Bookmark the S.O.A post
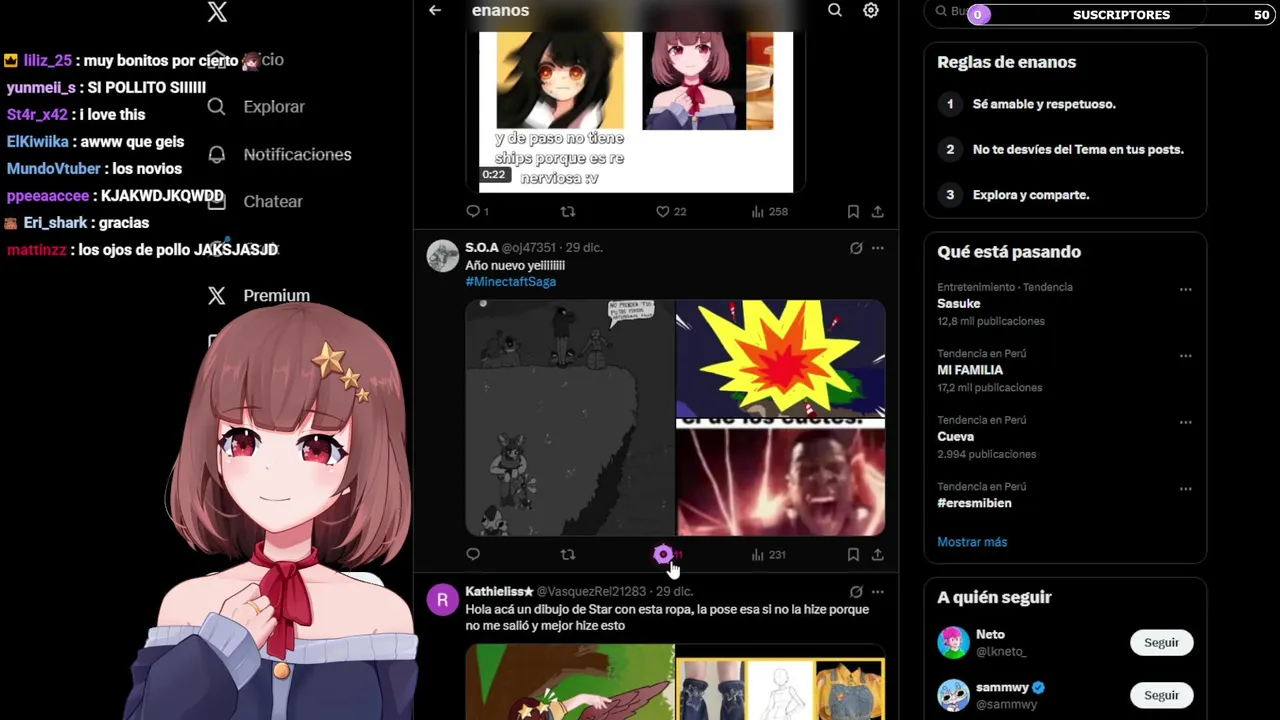 pyautogui.click(x=853, y=555)
